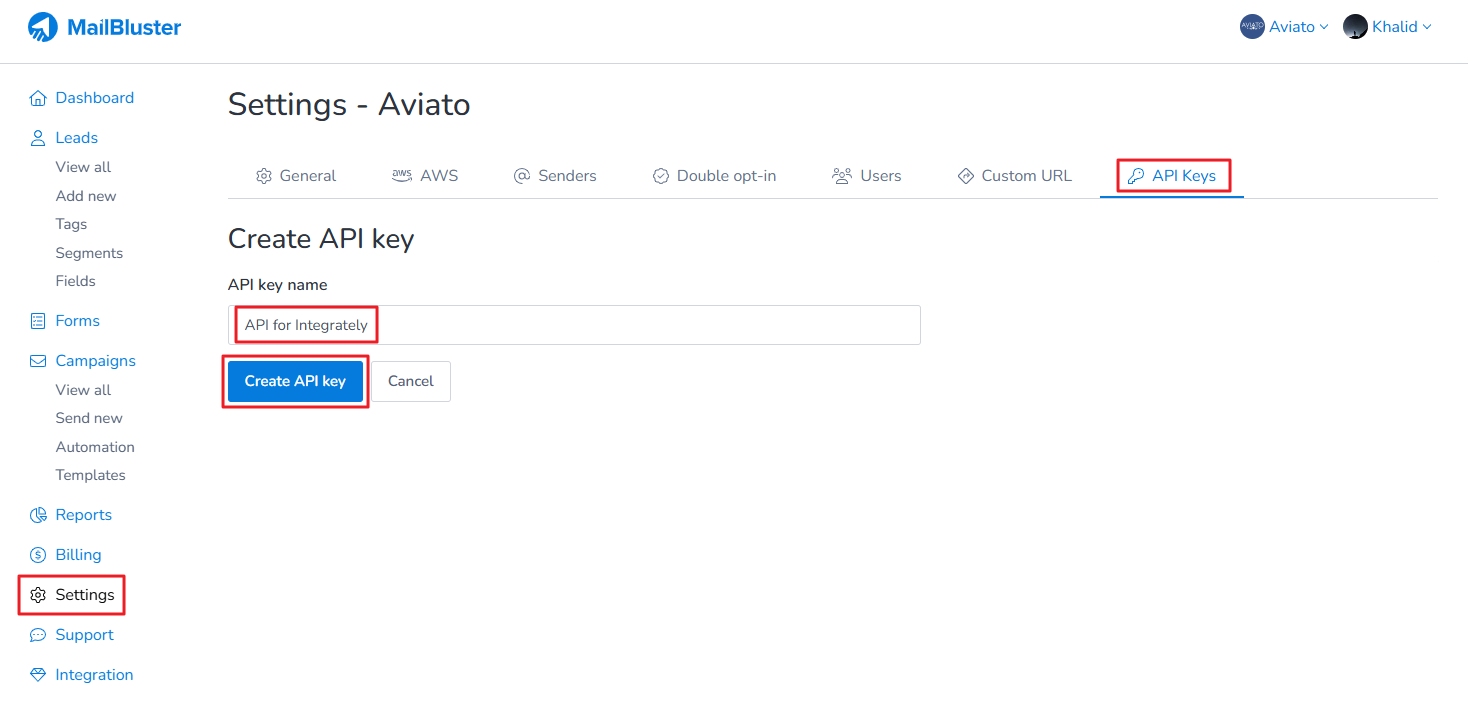Open the Khalid user account menu
The image size is (1468, 709).
coord(1387,27)
